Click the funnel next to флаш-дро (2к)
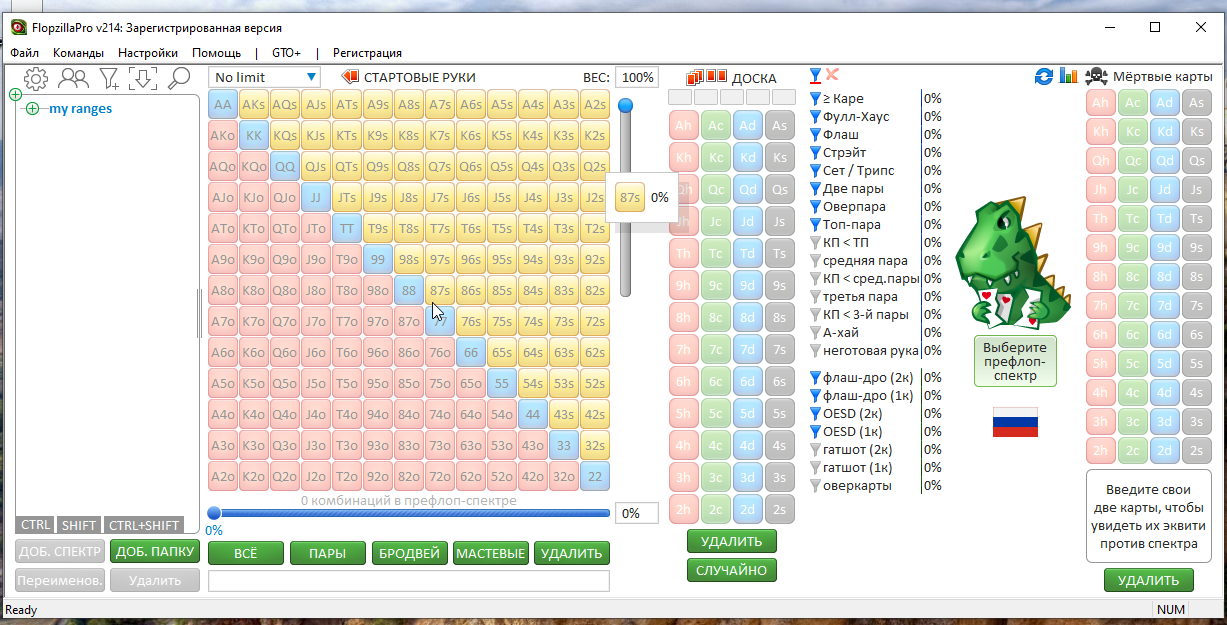The width and height of the screenshot is (1227, 625). point(815,378)
